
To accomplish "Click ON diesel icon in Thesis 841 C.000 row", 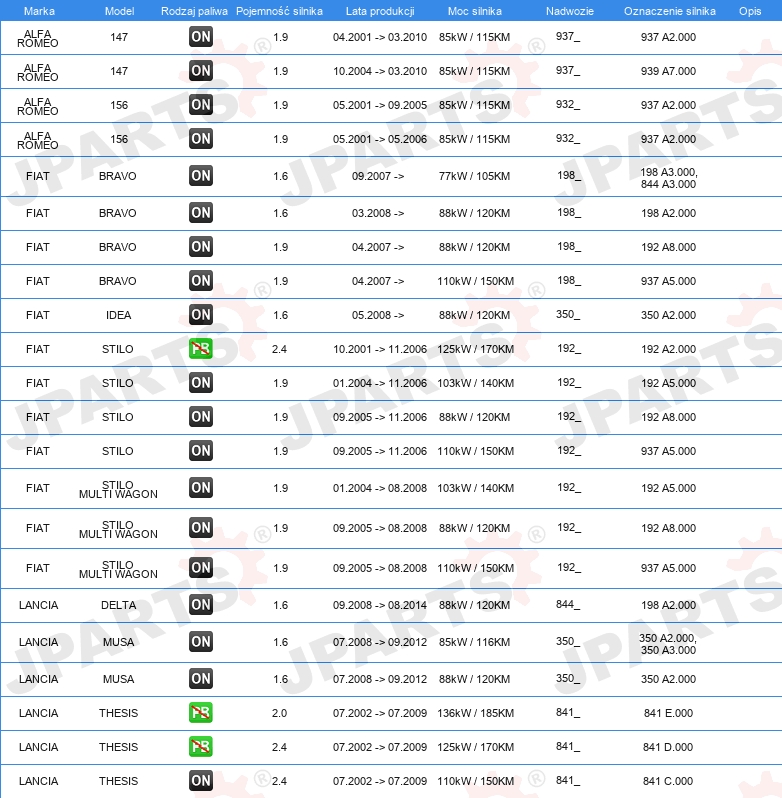I will (x=200, y=781).
